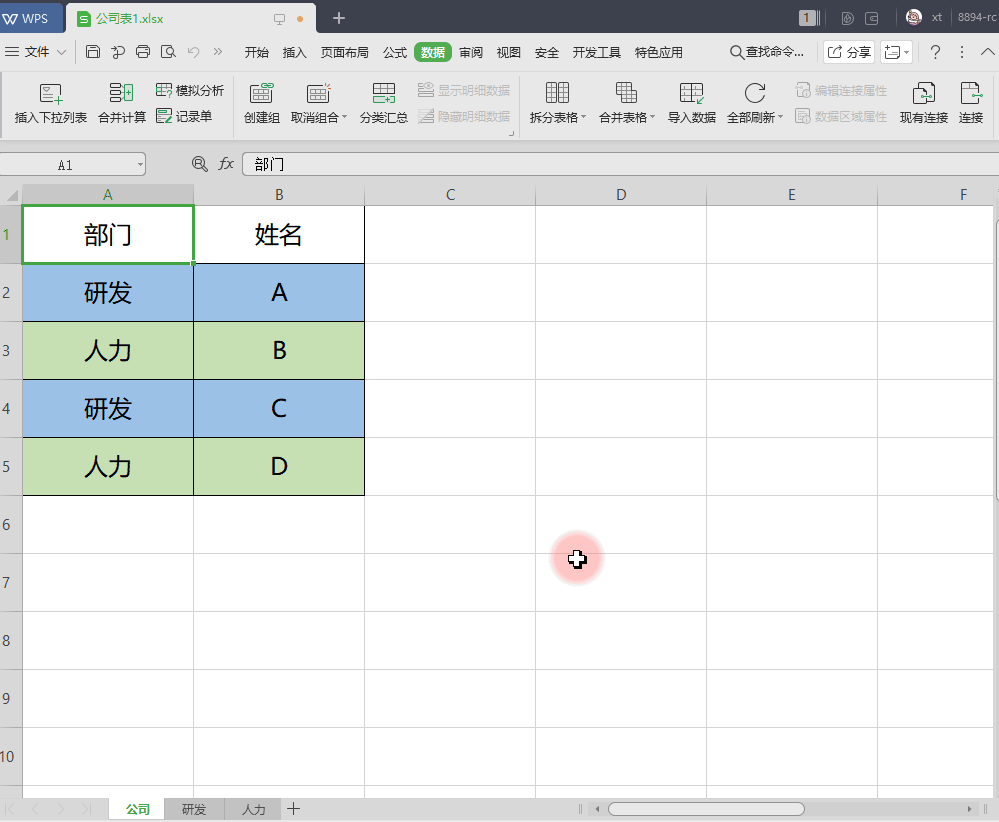Select column D header

621,195
